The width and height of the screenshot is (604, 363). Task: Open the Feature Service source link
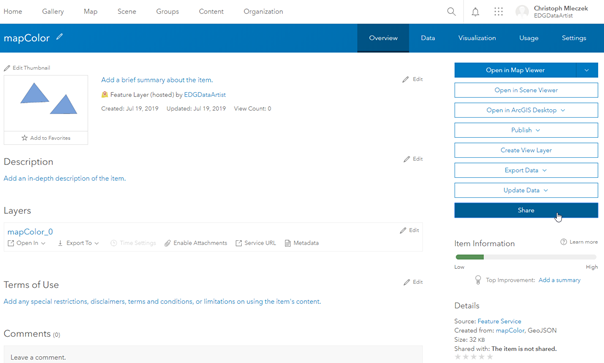pos(499,321)
